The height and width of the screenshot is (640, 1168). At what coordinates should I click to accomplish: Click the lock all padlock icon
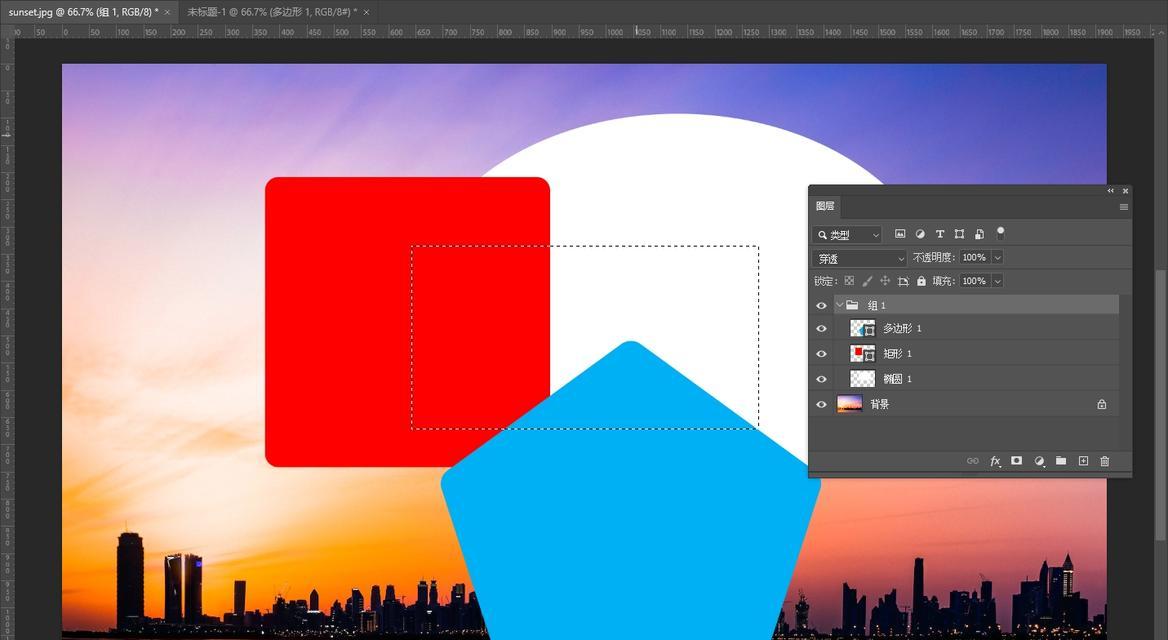click(x=921, y=281)
